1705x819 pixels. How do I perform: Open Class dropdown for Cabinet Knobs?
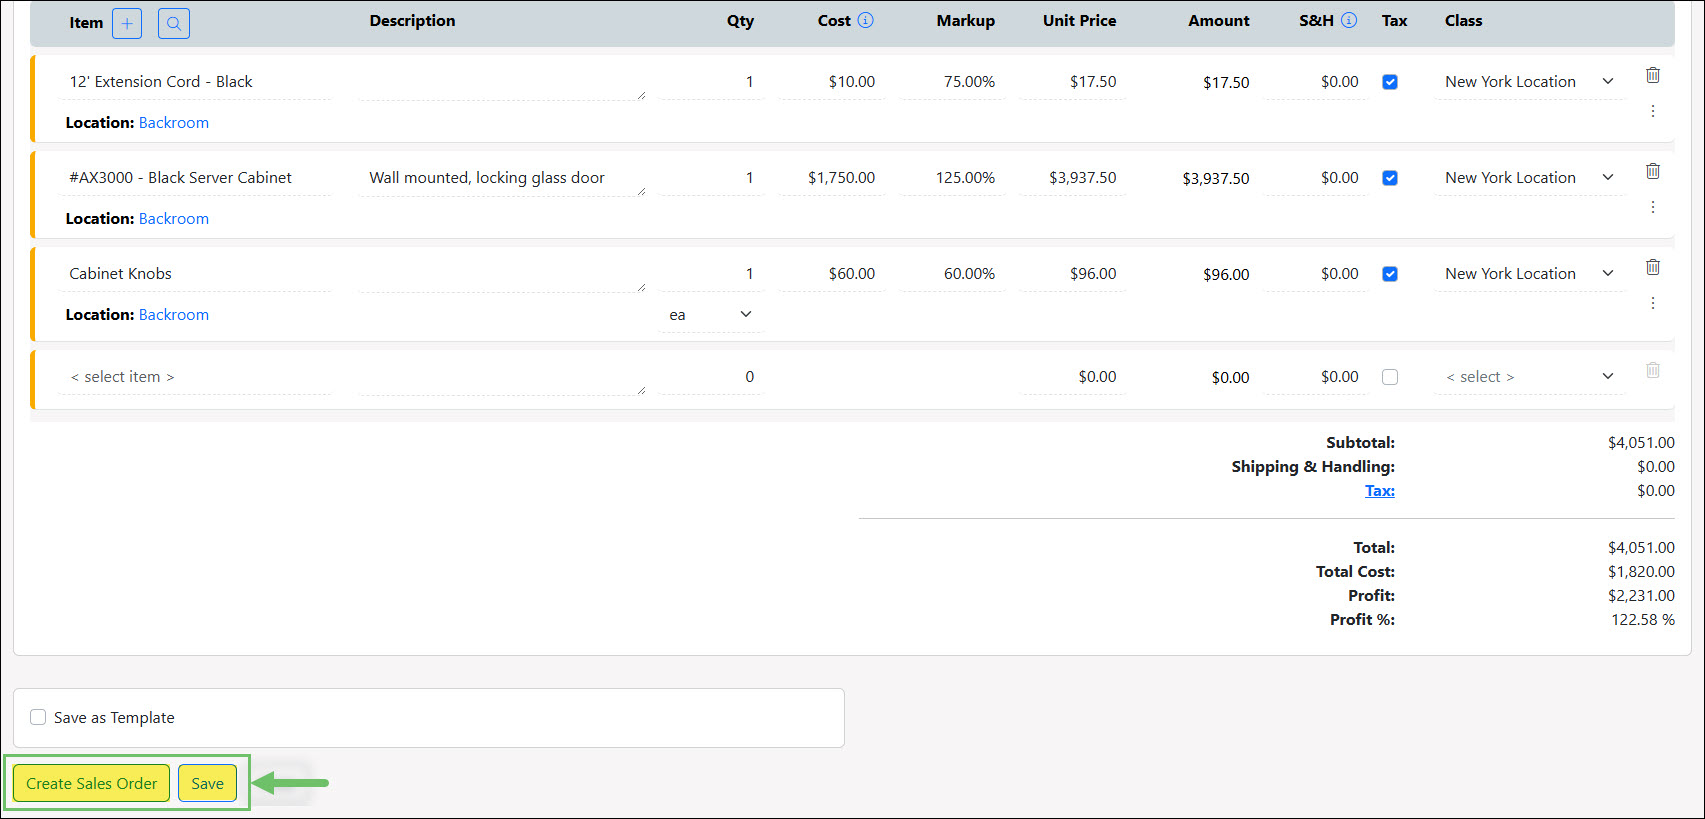tap(1530, 274)
